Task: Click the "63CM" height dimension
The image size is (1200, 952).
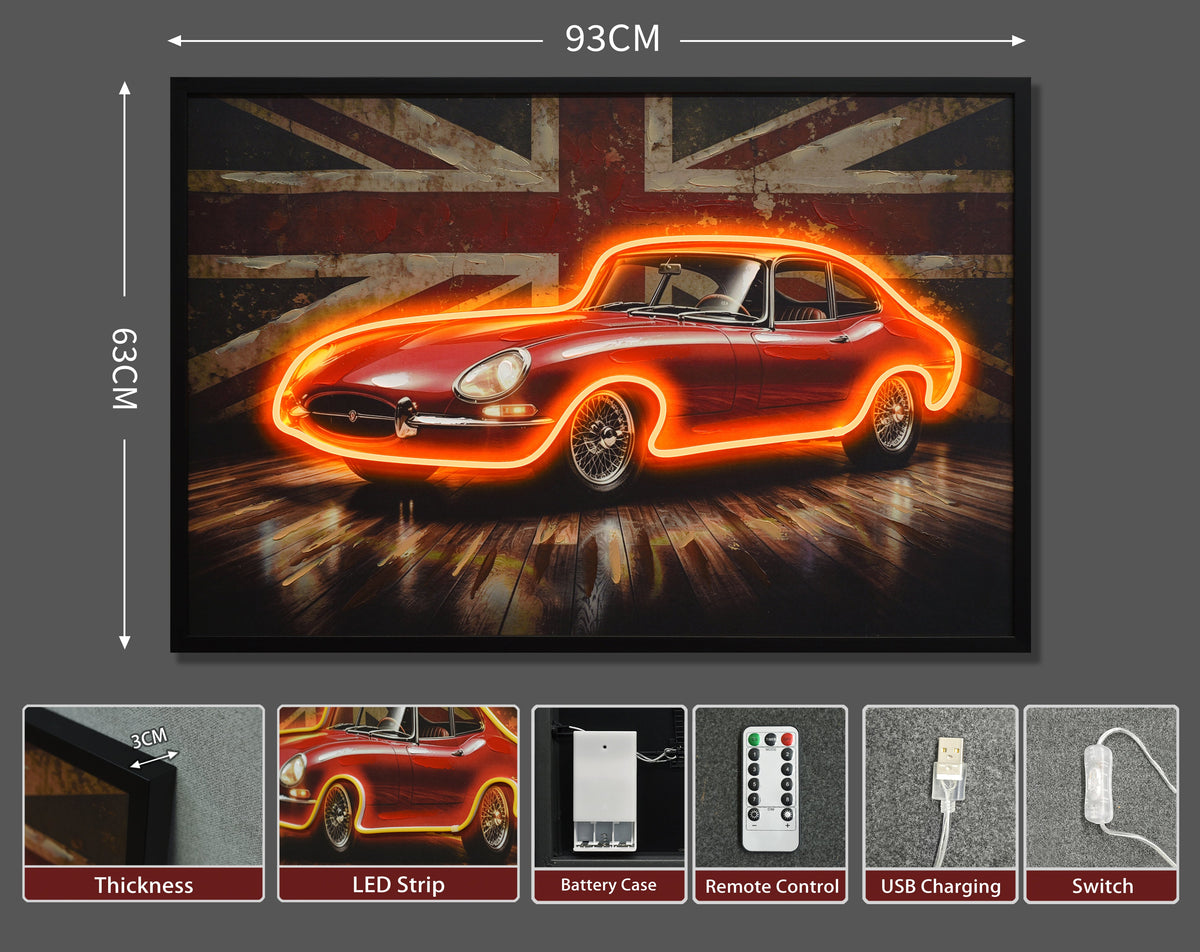Action: point(124,368)
